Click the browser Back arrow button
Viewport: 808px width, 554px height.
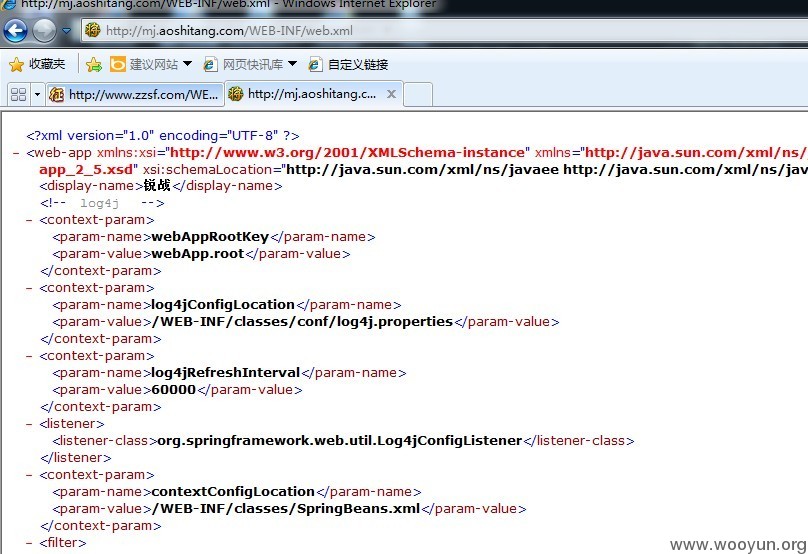pyautogui.click(x=15, y=31)
